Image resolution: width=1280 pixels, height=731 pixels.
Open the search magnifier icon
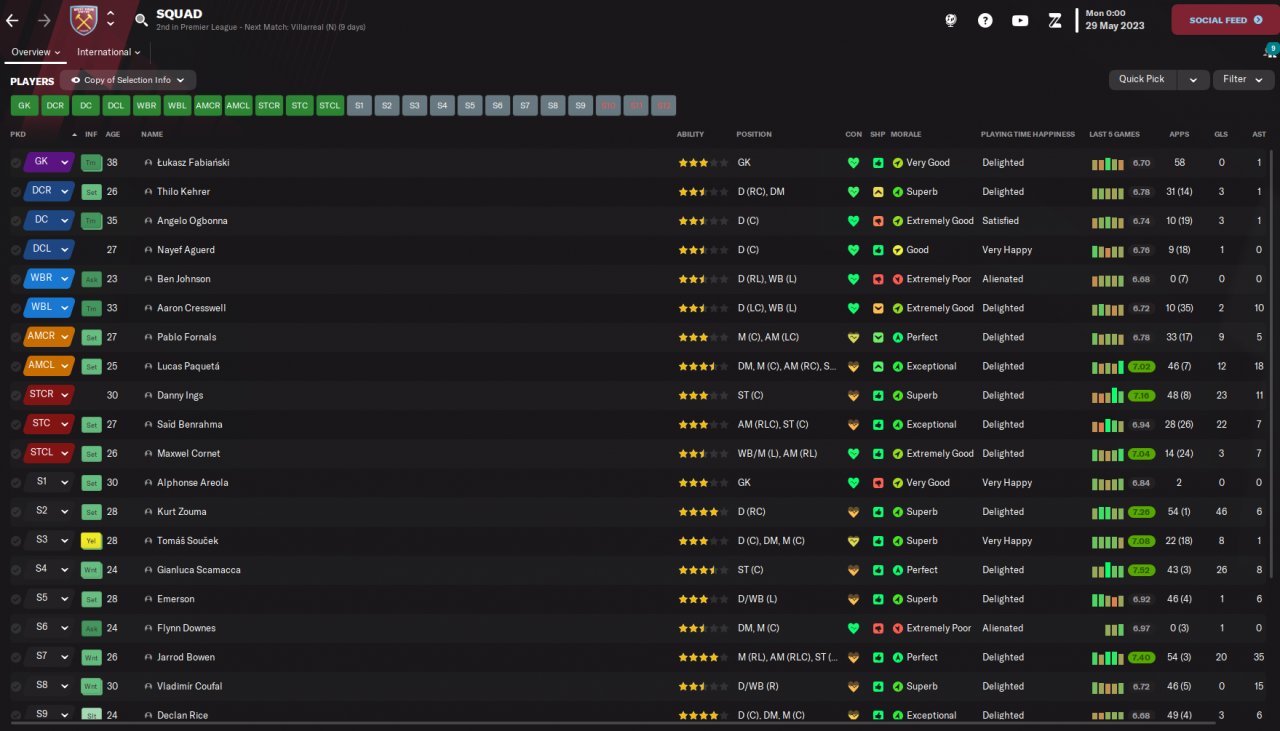pos(141,20)
